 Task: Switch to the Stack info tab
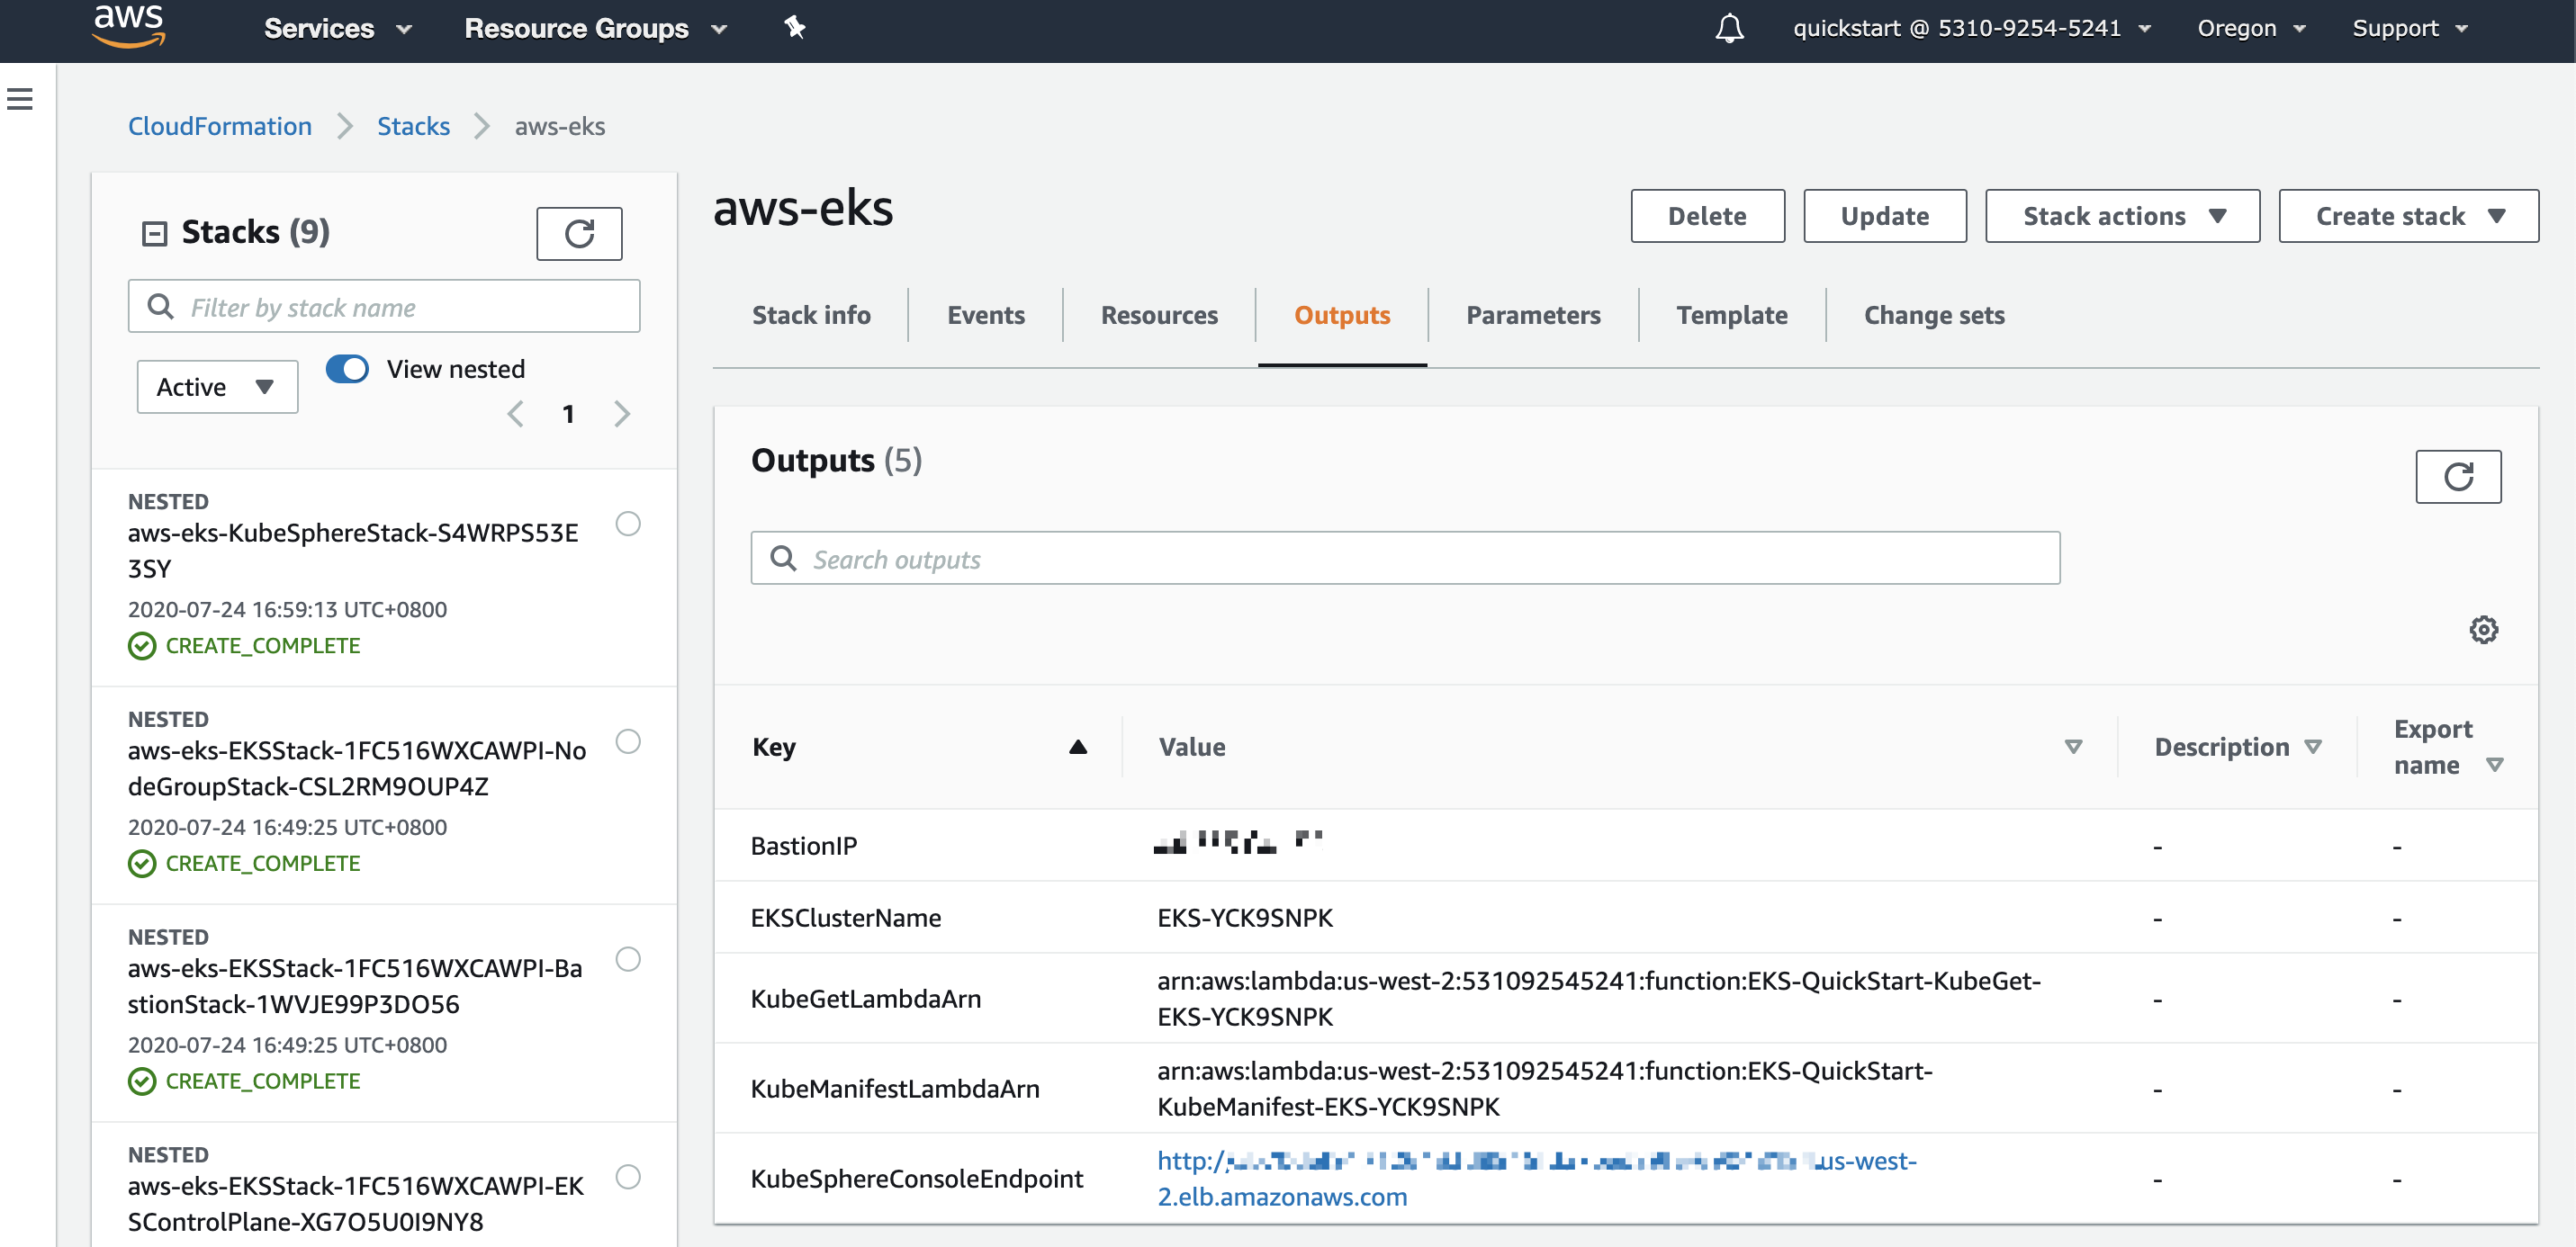coord(811,316)
